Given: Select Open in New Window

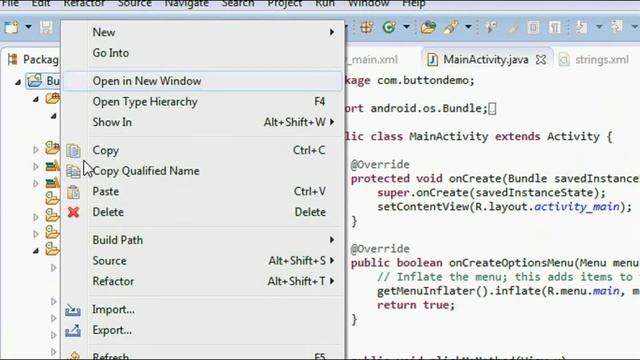Looking at the screenshot, I should pyautogui.click(x=202, y=81).
